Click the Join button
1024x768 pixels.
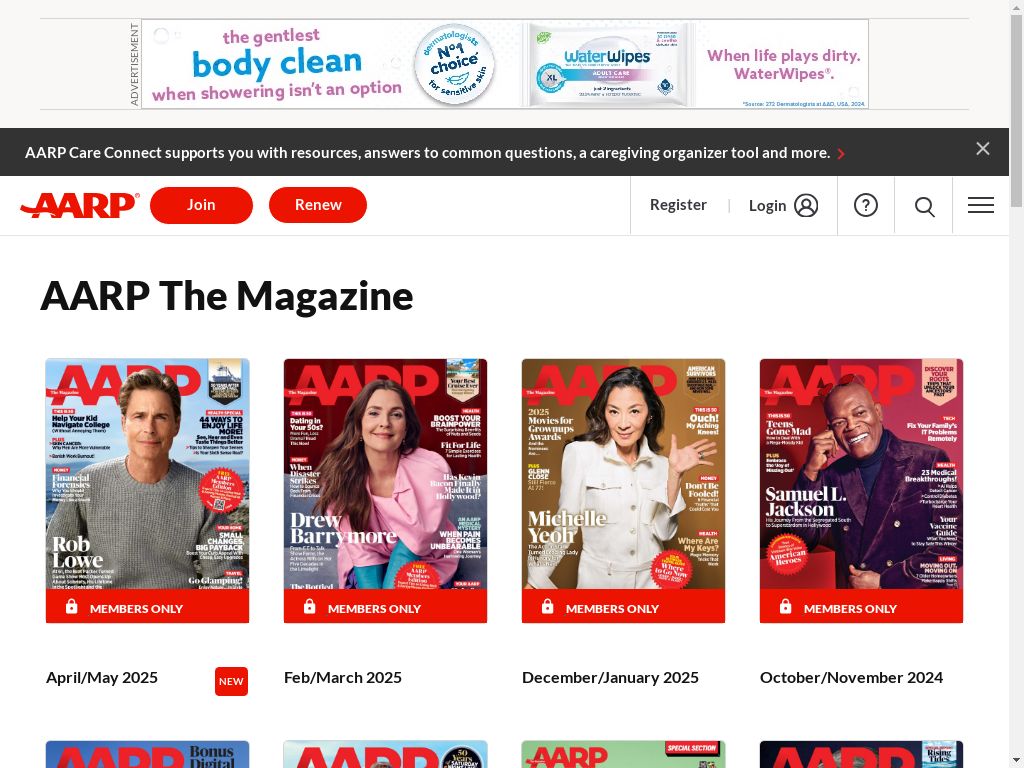point(201,205)
